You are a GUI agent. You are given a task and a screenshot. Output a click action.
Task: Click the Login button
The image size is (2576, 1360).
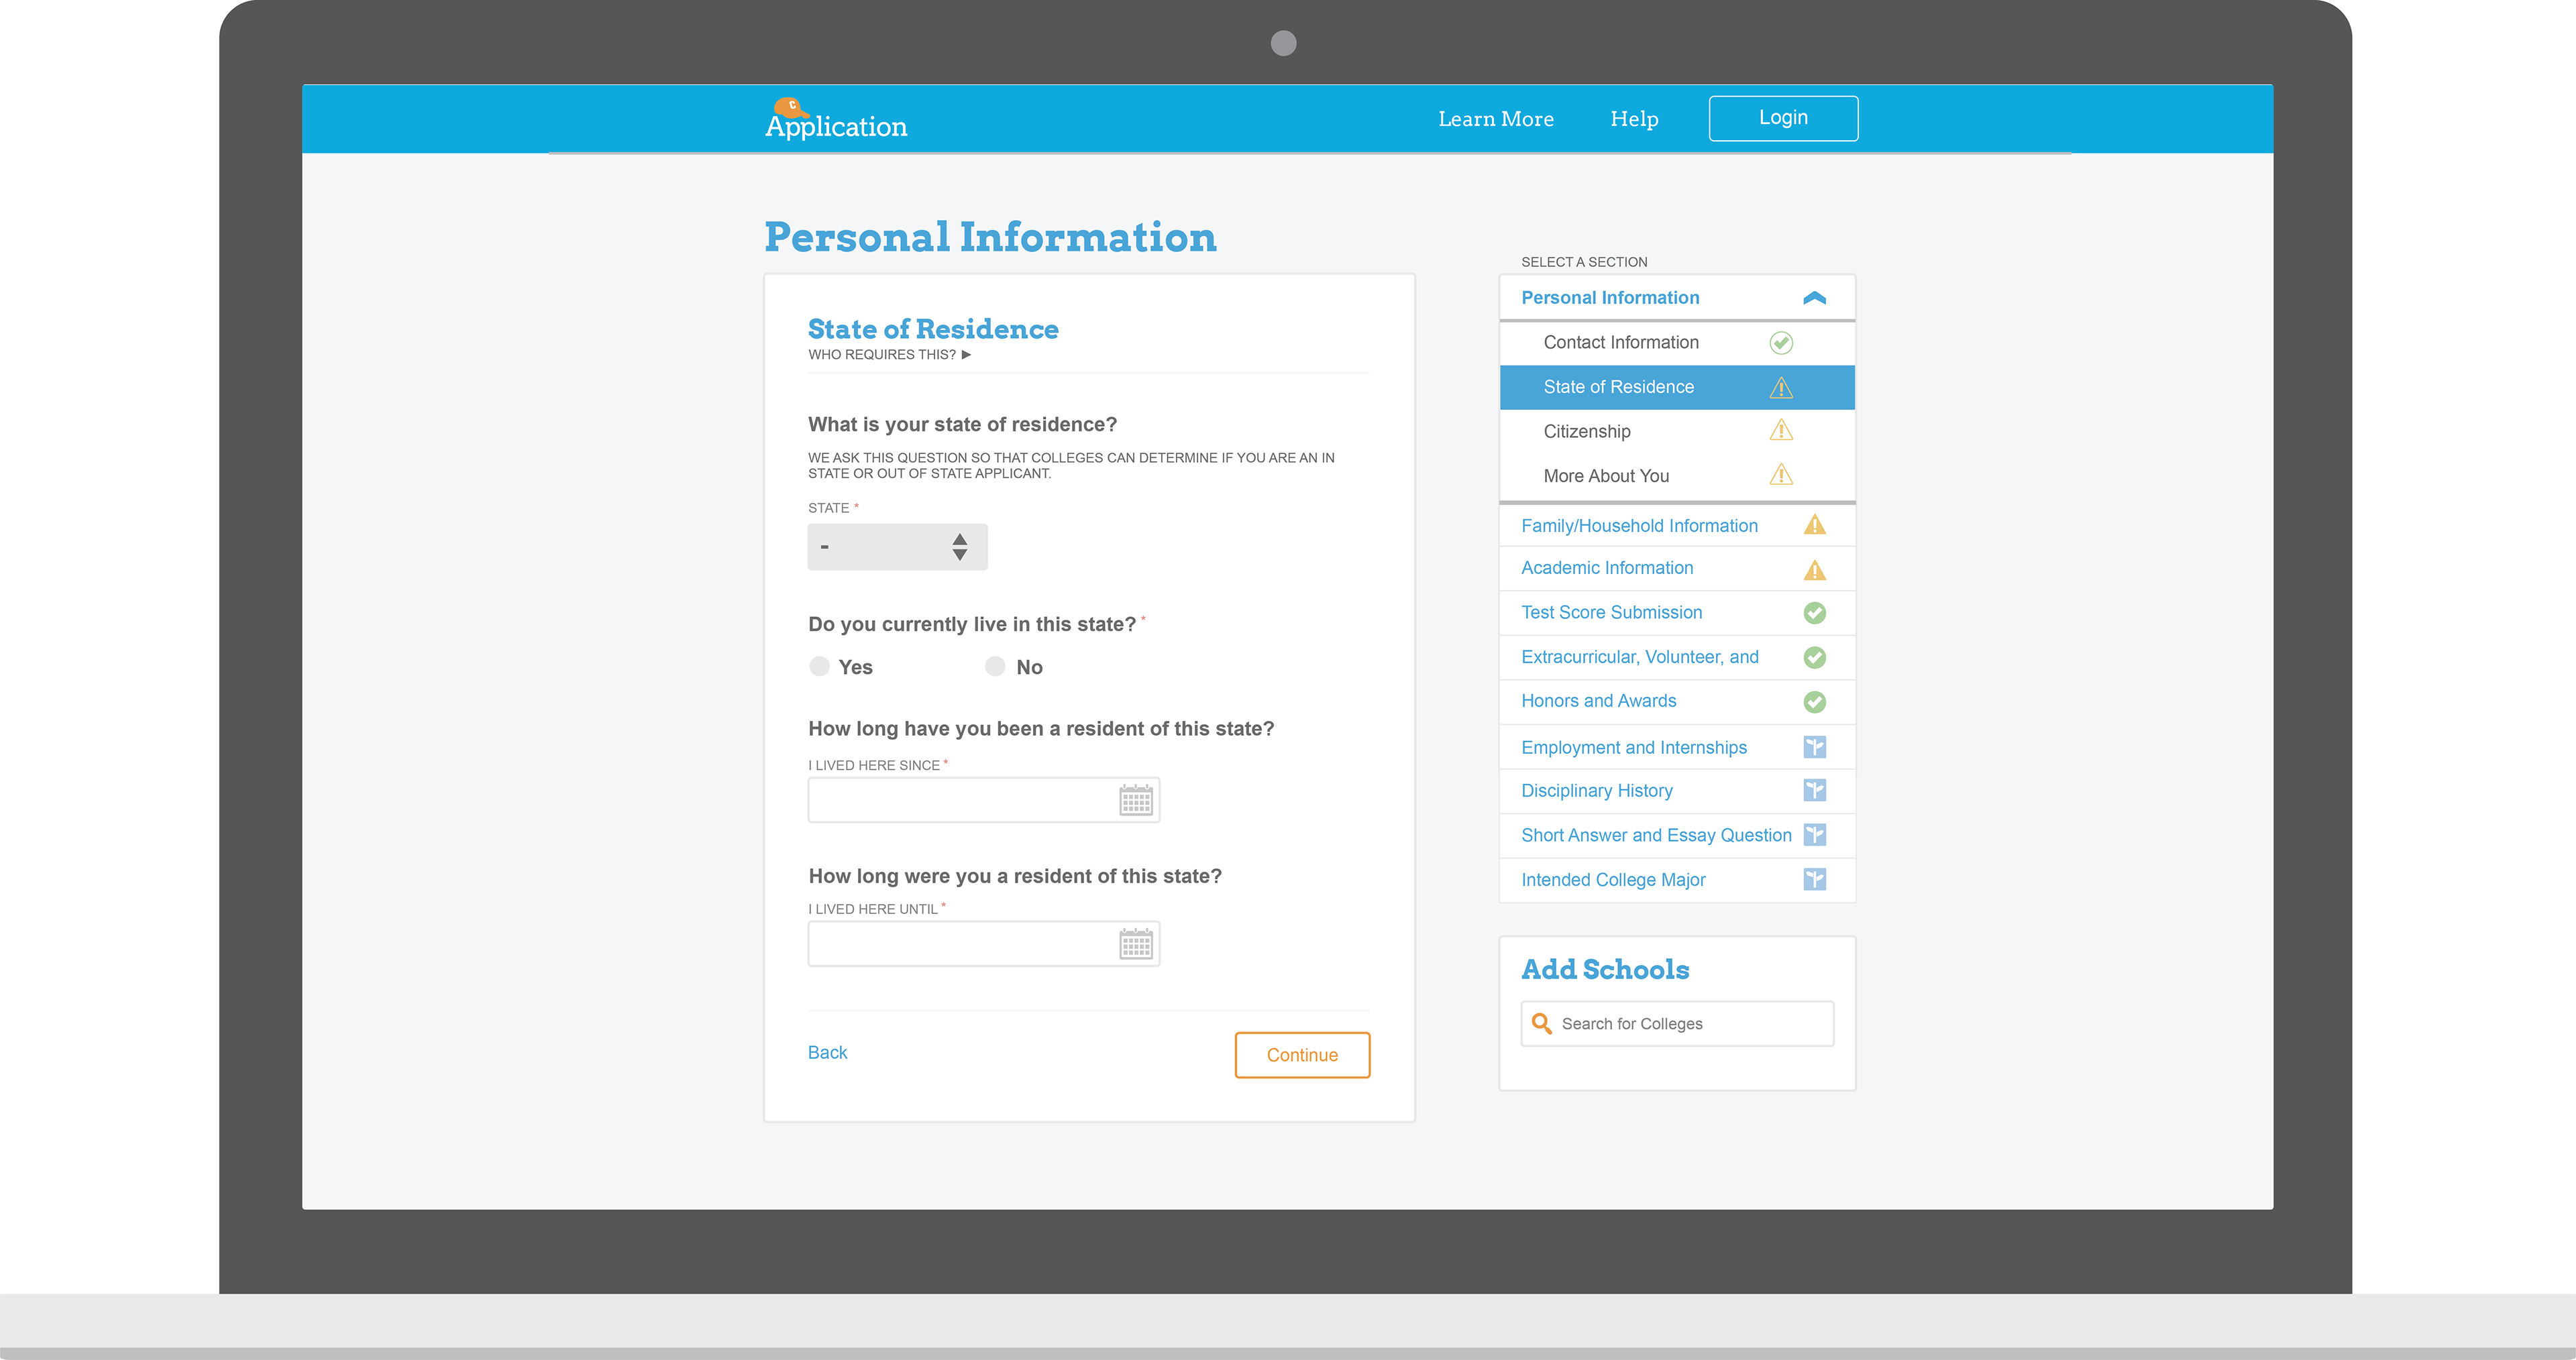(1783, 118)
